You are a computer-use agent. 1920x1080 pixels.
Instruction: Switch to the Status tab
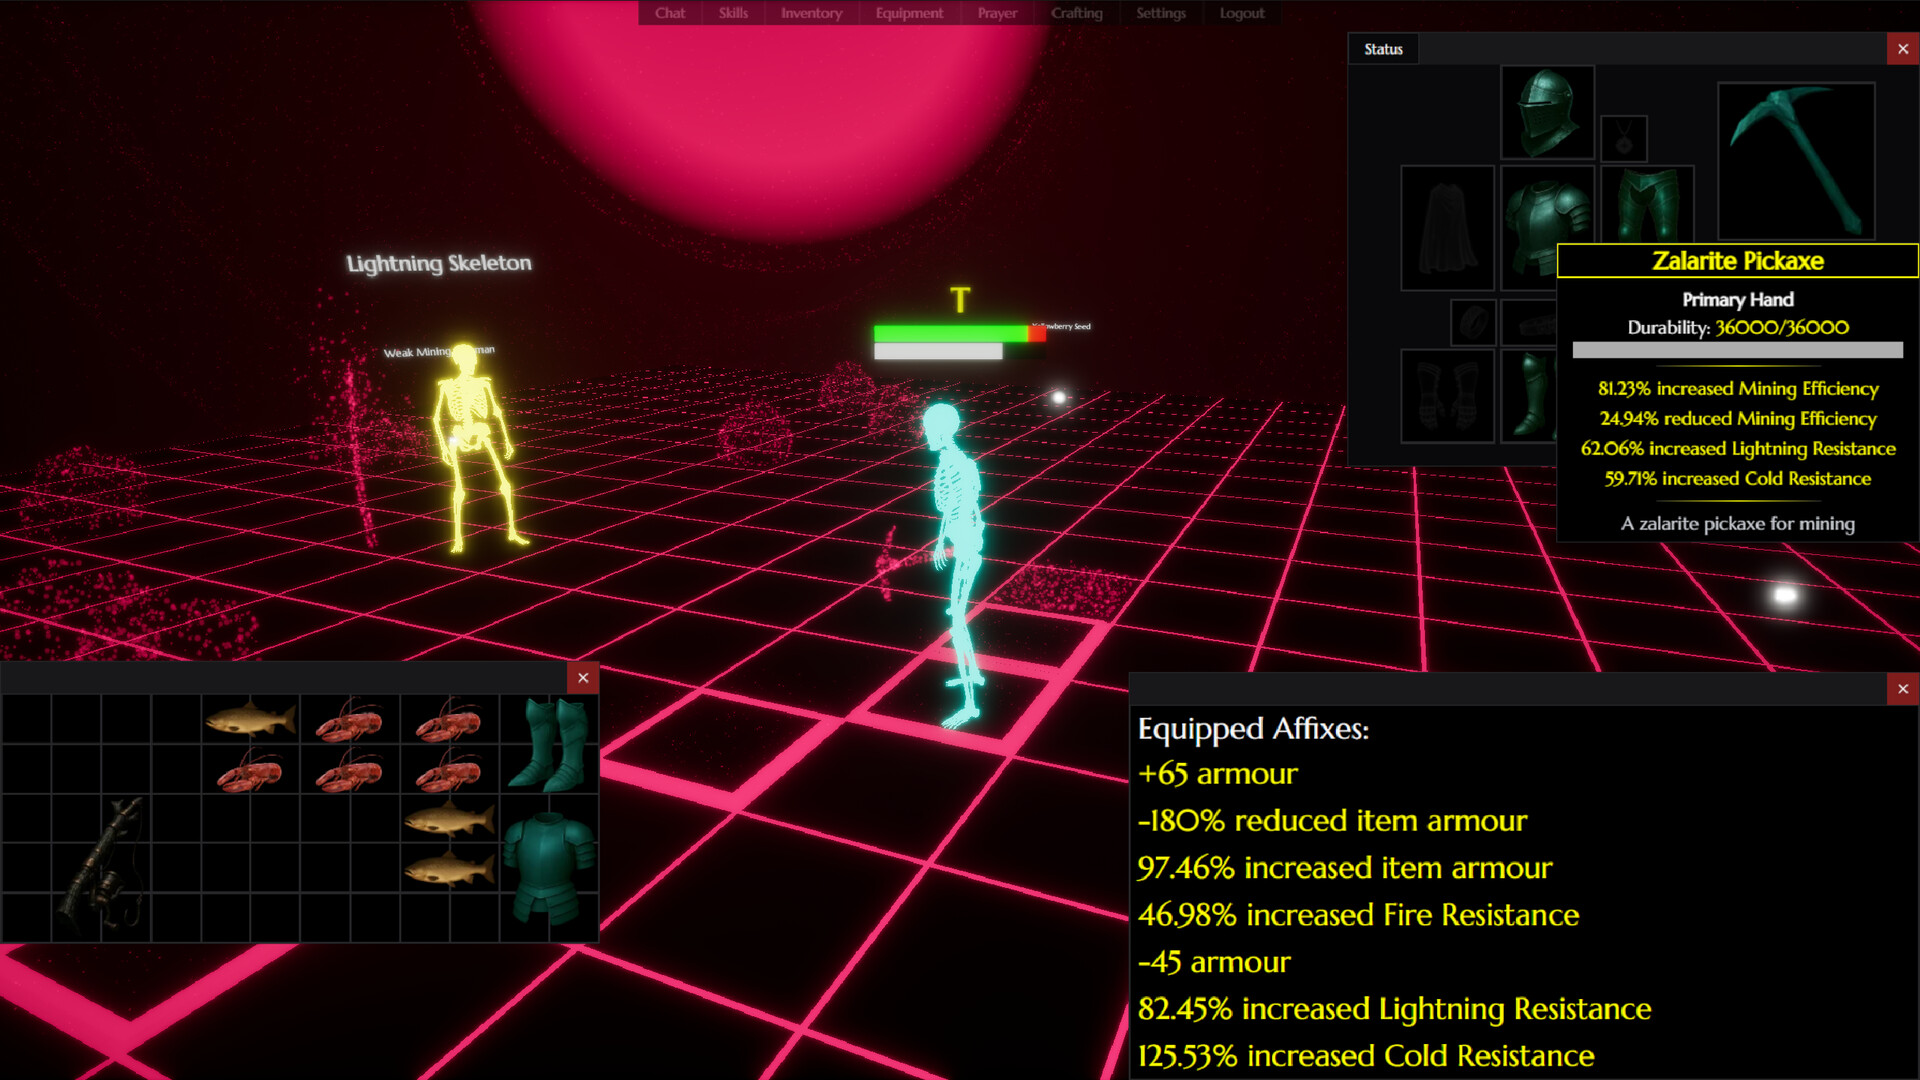[1383, 48]
